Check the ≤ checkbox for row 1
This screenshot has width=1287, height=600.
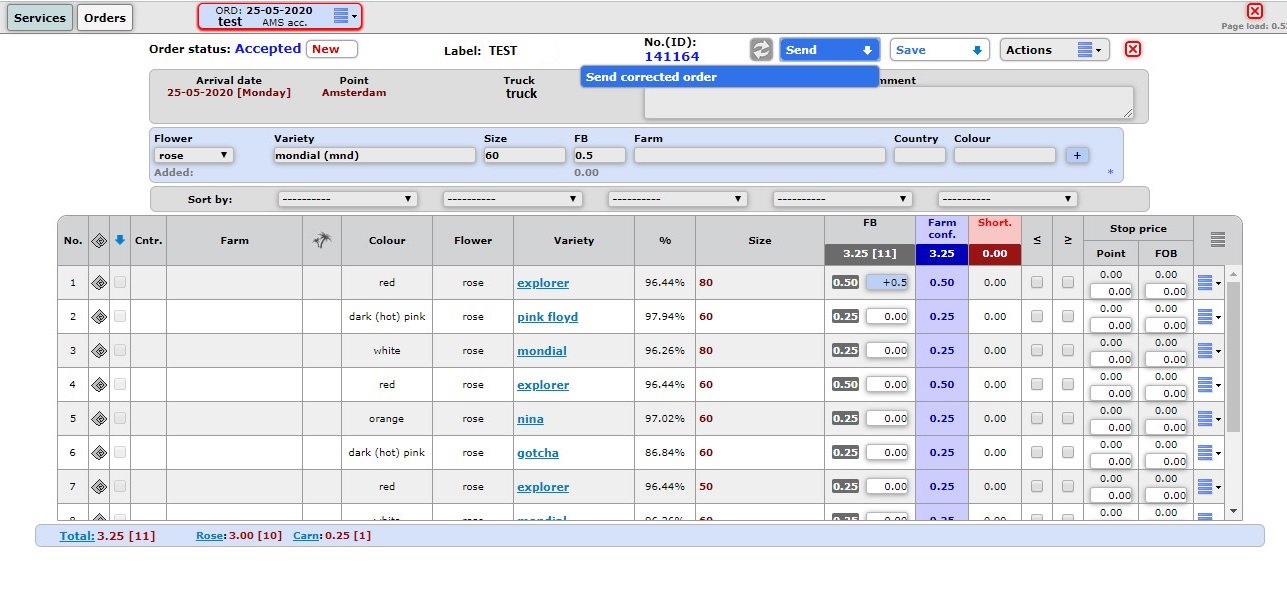click(1037, 283)
